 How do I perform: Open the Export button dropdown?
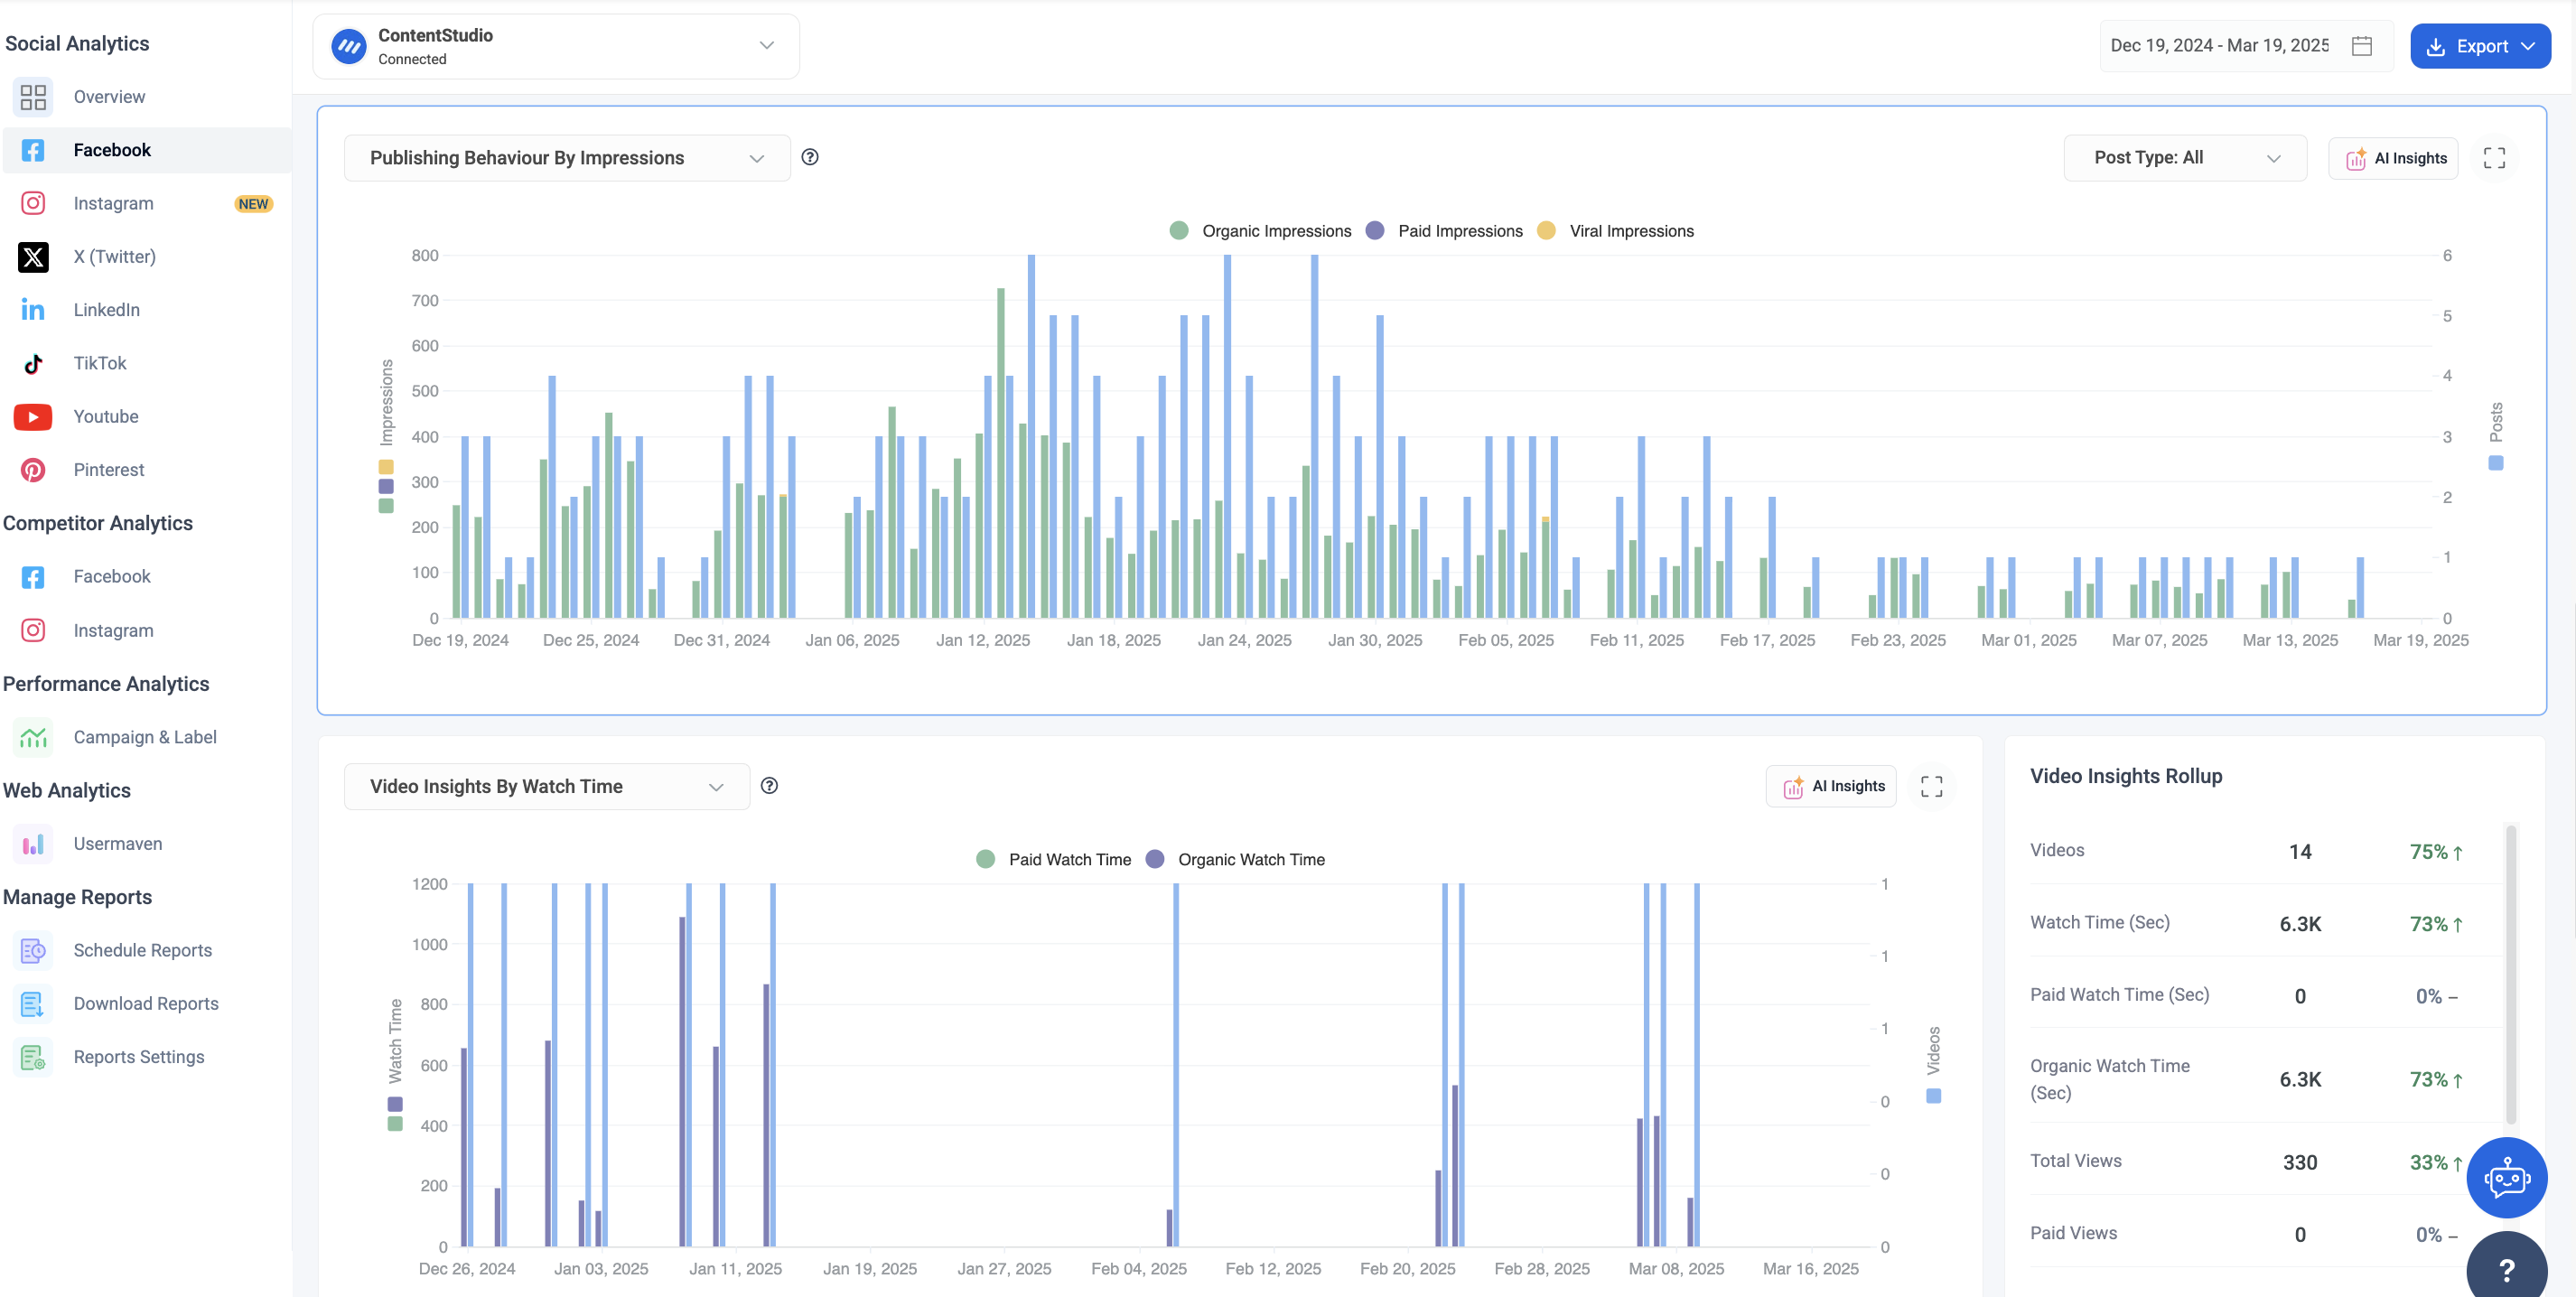coord(2480,46)
